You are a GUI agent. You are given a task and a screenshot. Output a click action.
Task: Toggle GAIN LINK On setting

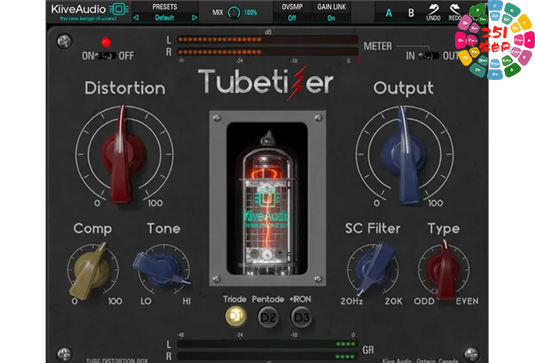pos(331,18)
